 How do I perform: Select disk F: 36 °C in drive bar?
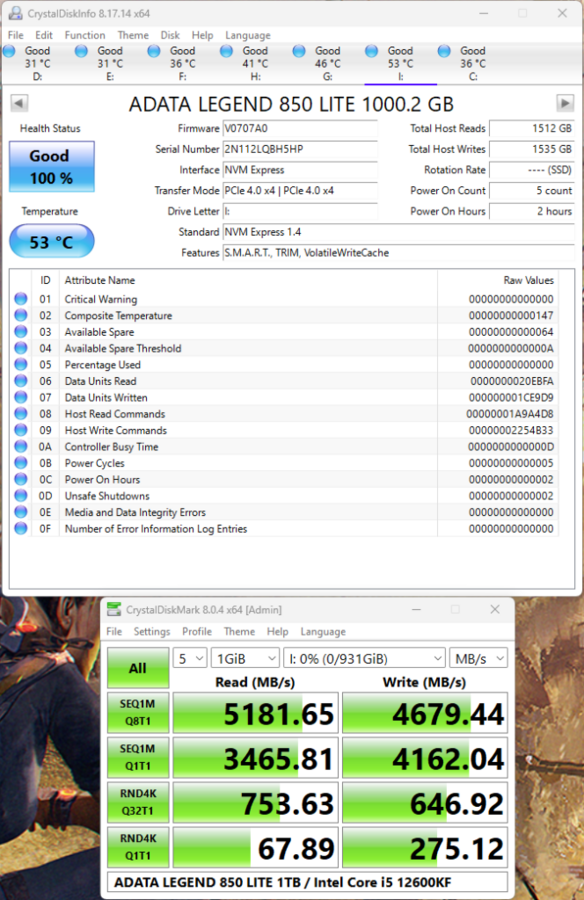(x=183, y=64)
